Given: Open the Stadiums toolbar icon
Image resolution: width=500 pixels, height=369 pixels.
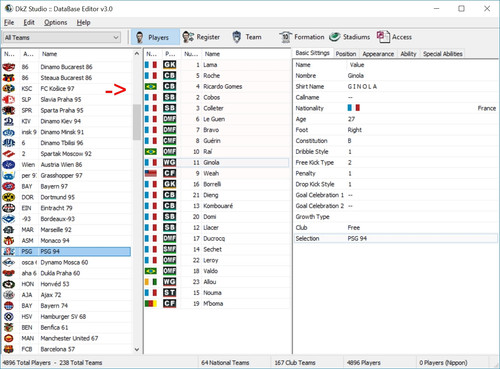Looking at the screenshot, I should coord(335,37).
